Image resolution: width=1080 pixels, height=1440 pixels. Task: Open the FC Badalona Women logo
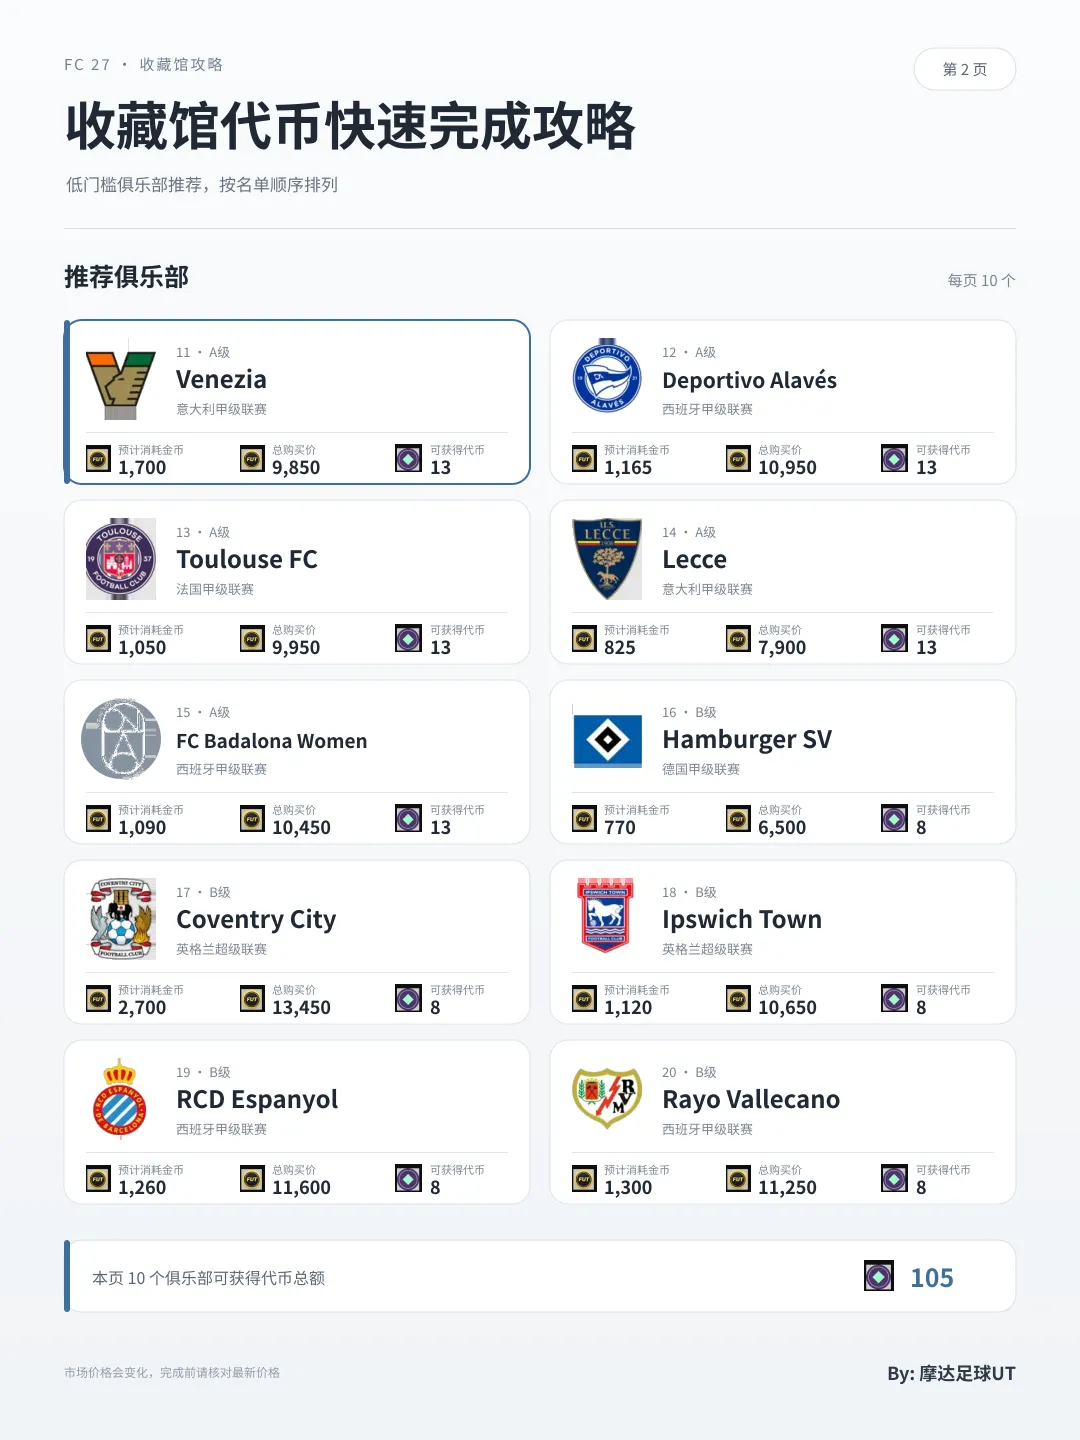(x=121, y=739)
